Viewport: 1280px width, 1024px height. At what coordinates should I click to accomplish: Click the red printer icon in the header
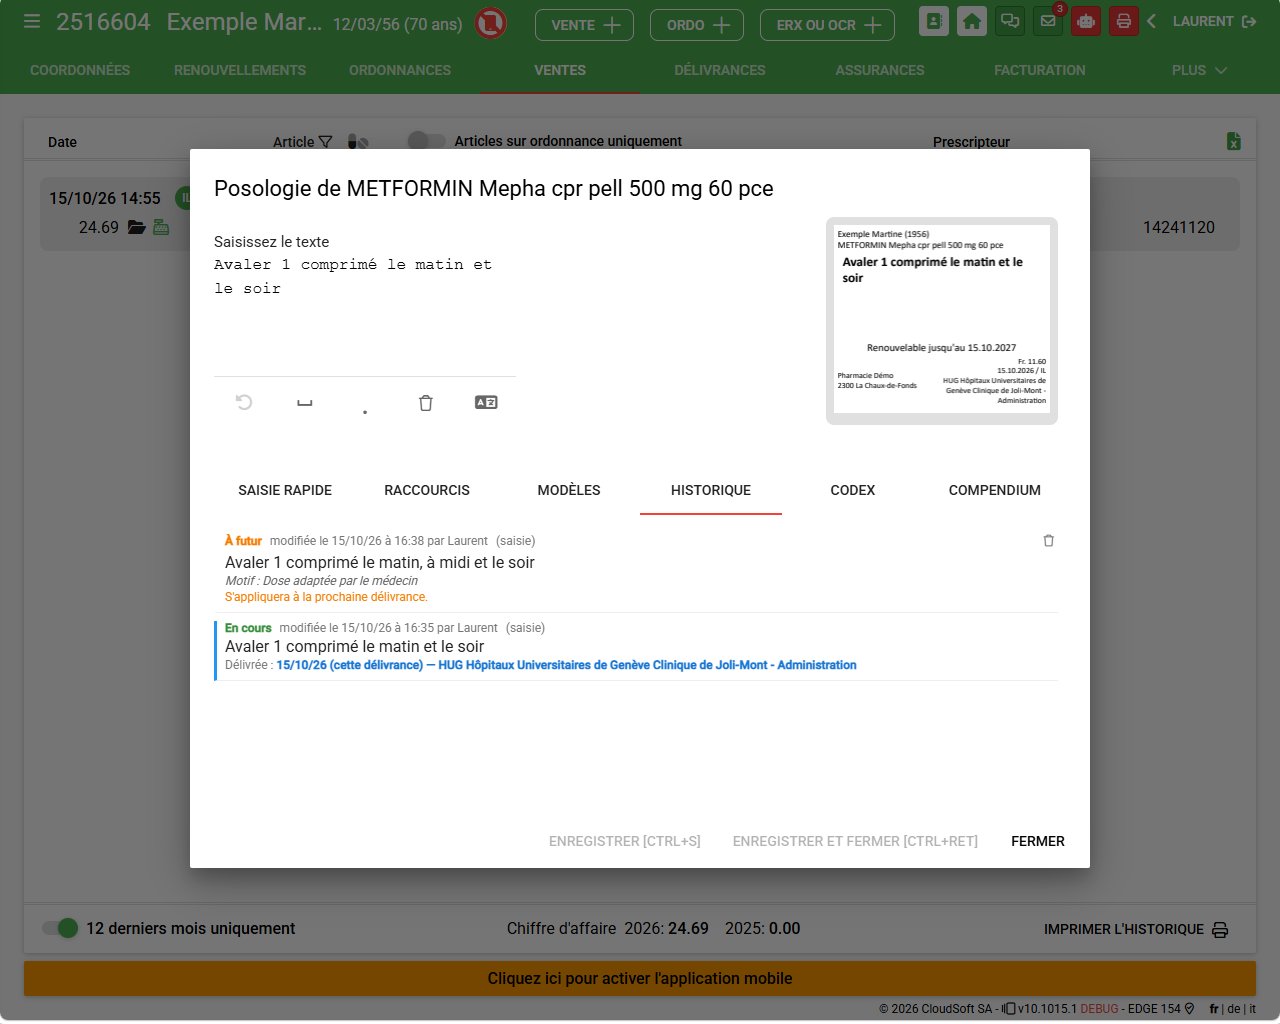pos(1124,21)
